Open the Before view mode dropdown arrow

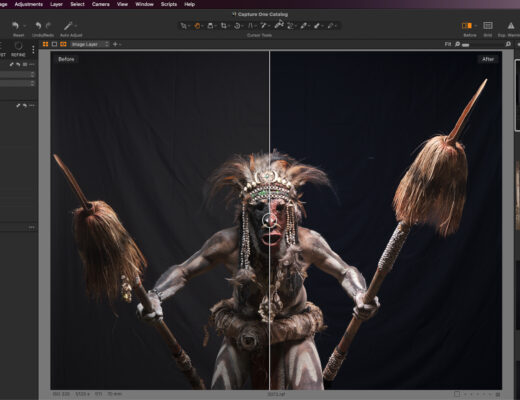point(476,26)
